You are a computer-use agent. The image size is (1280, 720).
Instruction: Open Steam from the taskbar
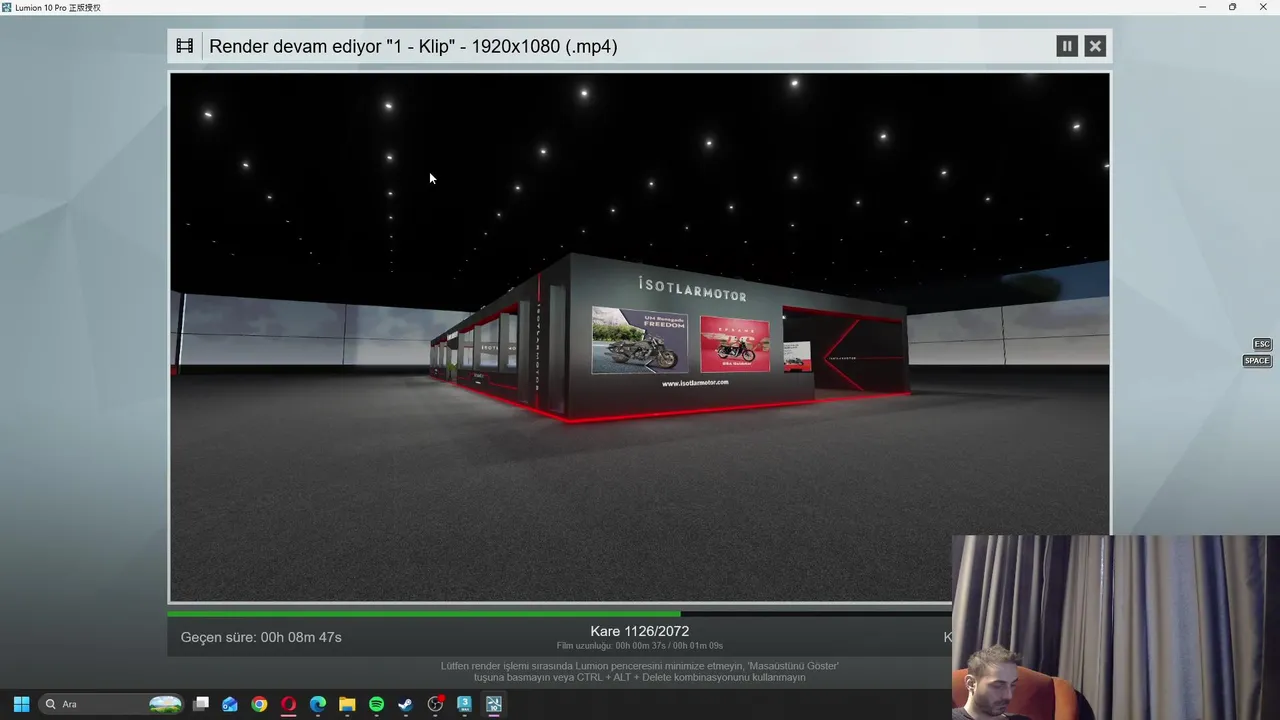coord(405,704)
